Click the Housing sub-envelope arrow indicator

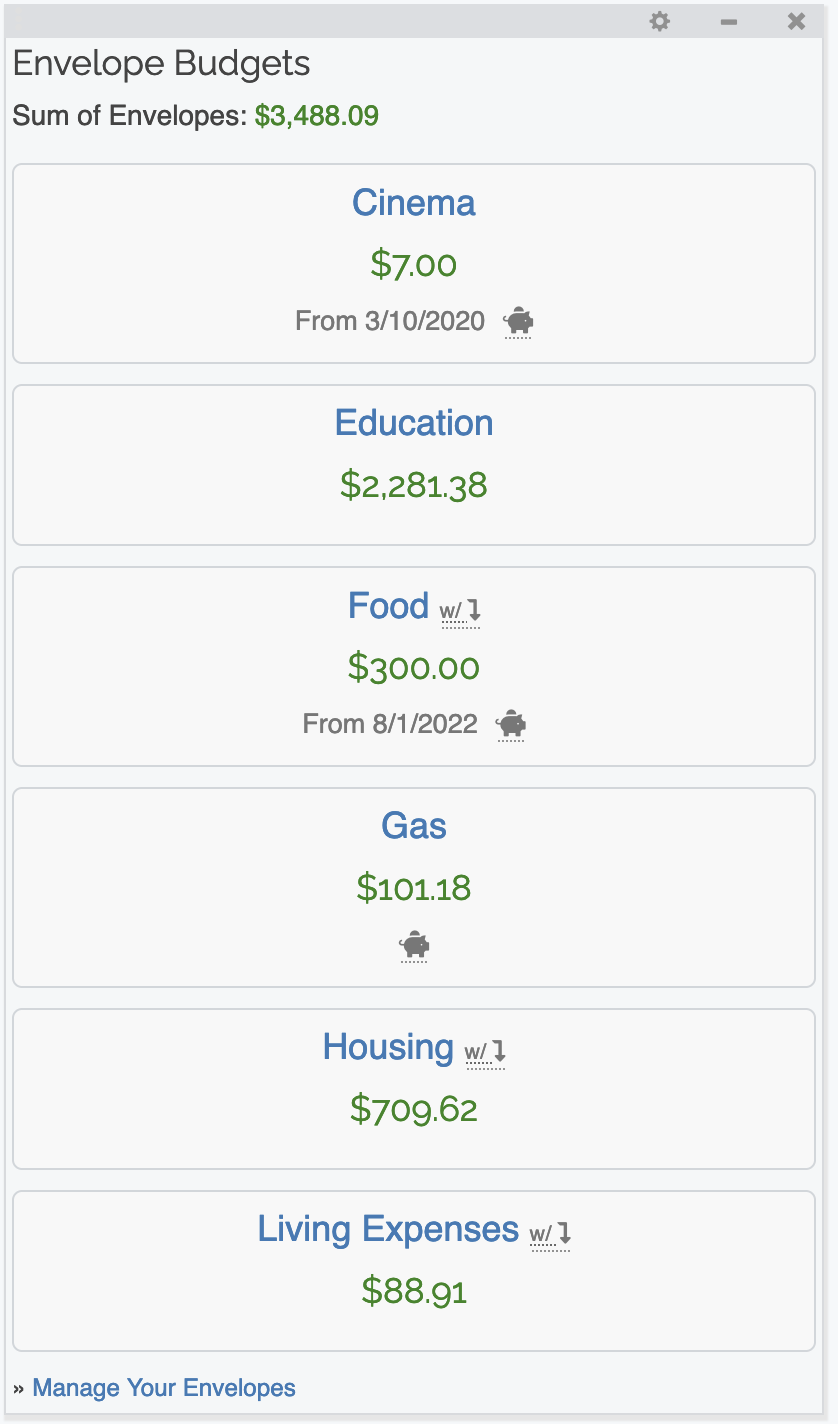tap(486, 1051)
